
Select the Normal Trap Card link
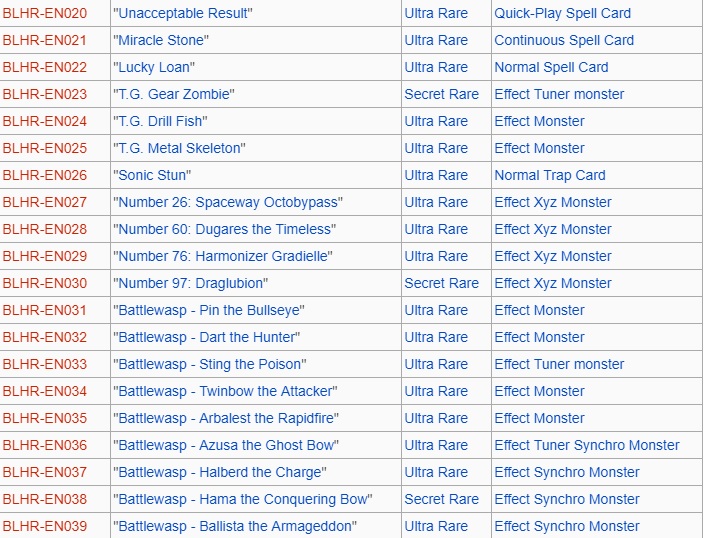(x=549, y=176)
